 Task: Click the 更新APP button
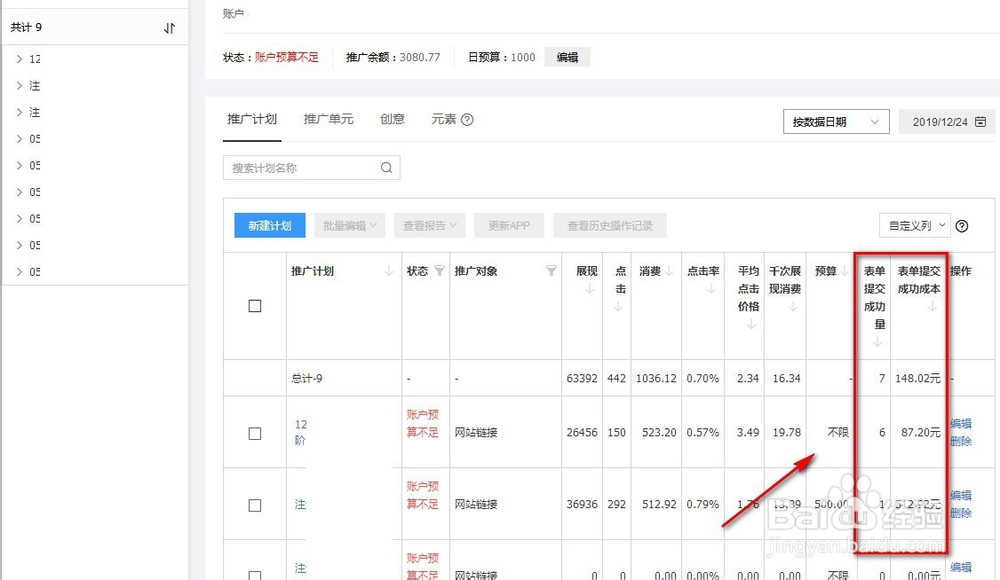[509, 226]
